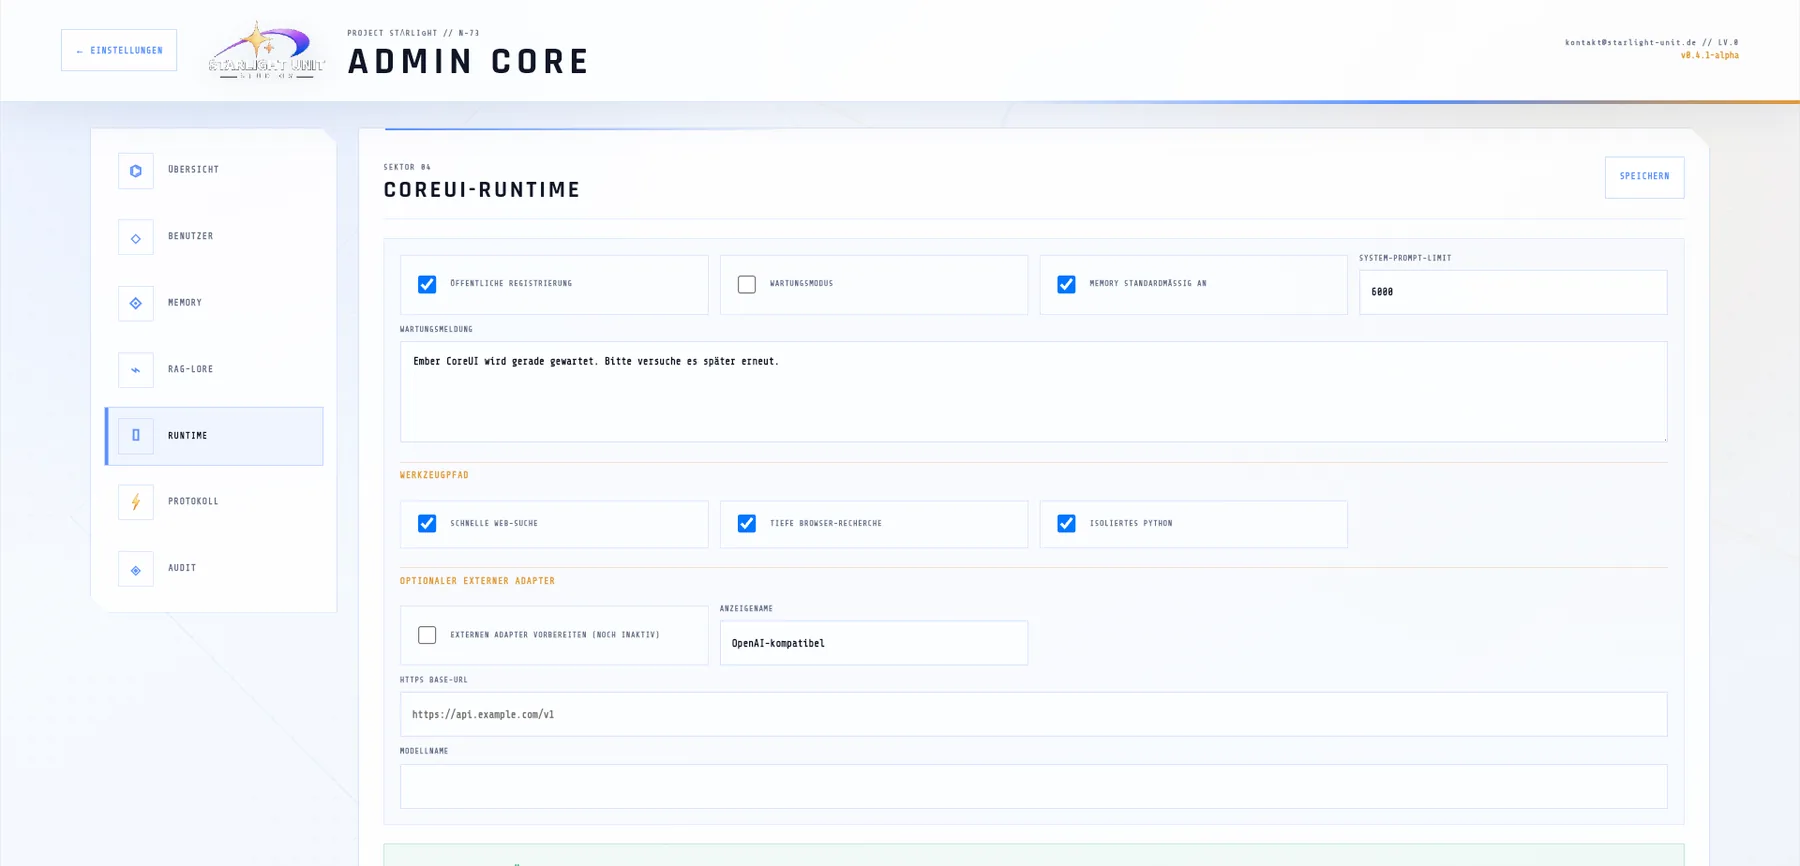Screen dimensions: 1800x866
Task: Uncheck Memory Standardmäßig An
Action: 1067,284
